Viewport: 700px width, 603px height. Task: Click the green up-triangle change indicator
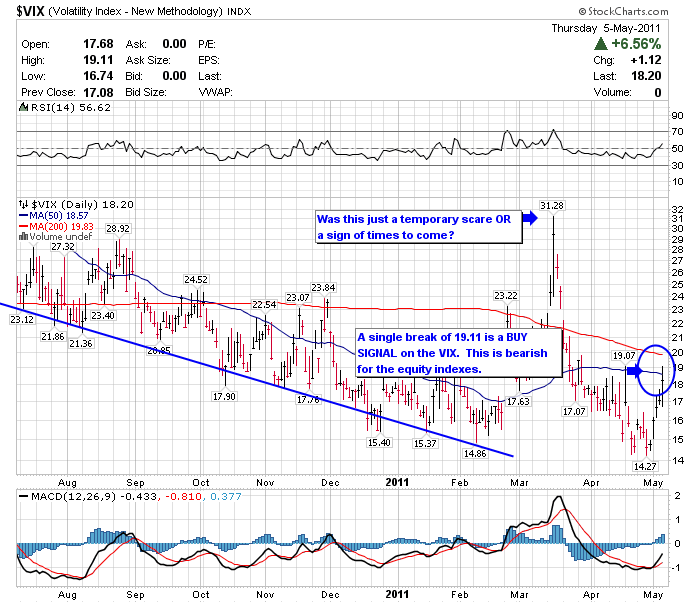pos(601,44)
